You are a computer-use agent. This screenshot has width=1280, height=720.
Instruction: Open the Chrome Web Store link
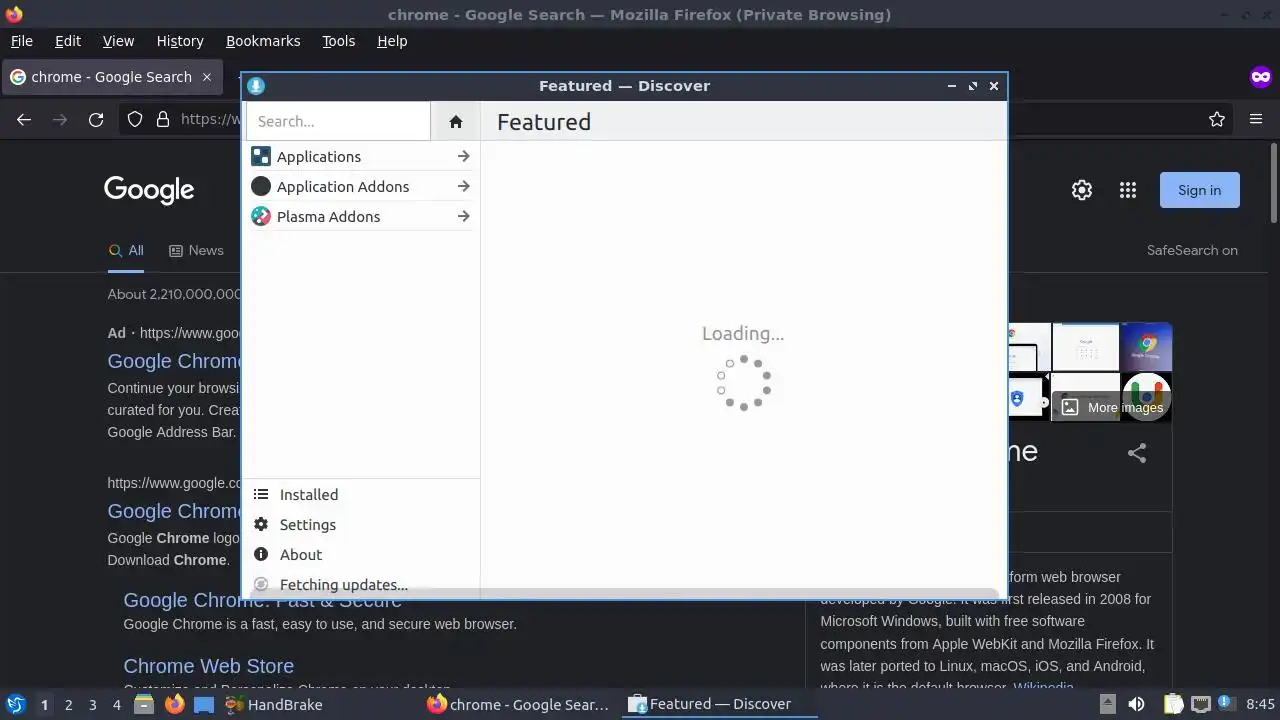[208, 666]
